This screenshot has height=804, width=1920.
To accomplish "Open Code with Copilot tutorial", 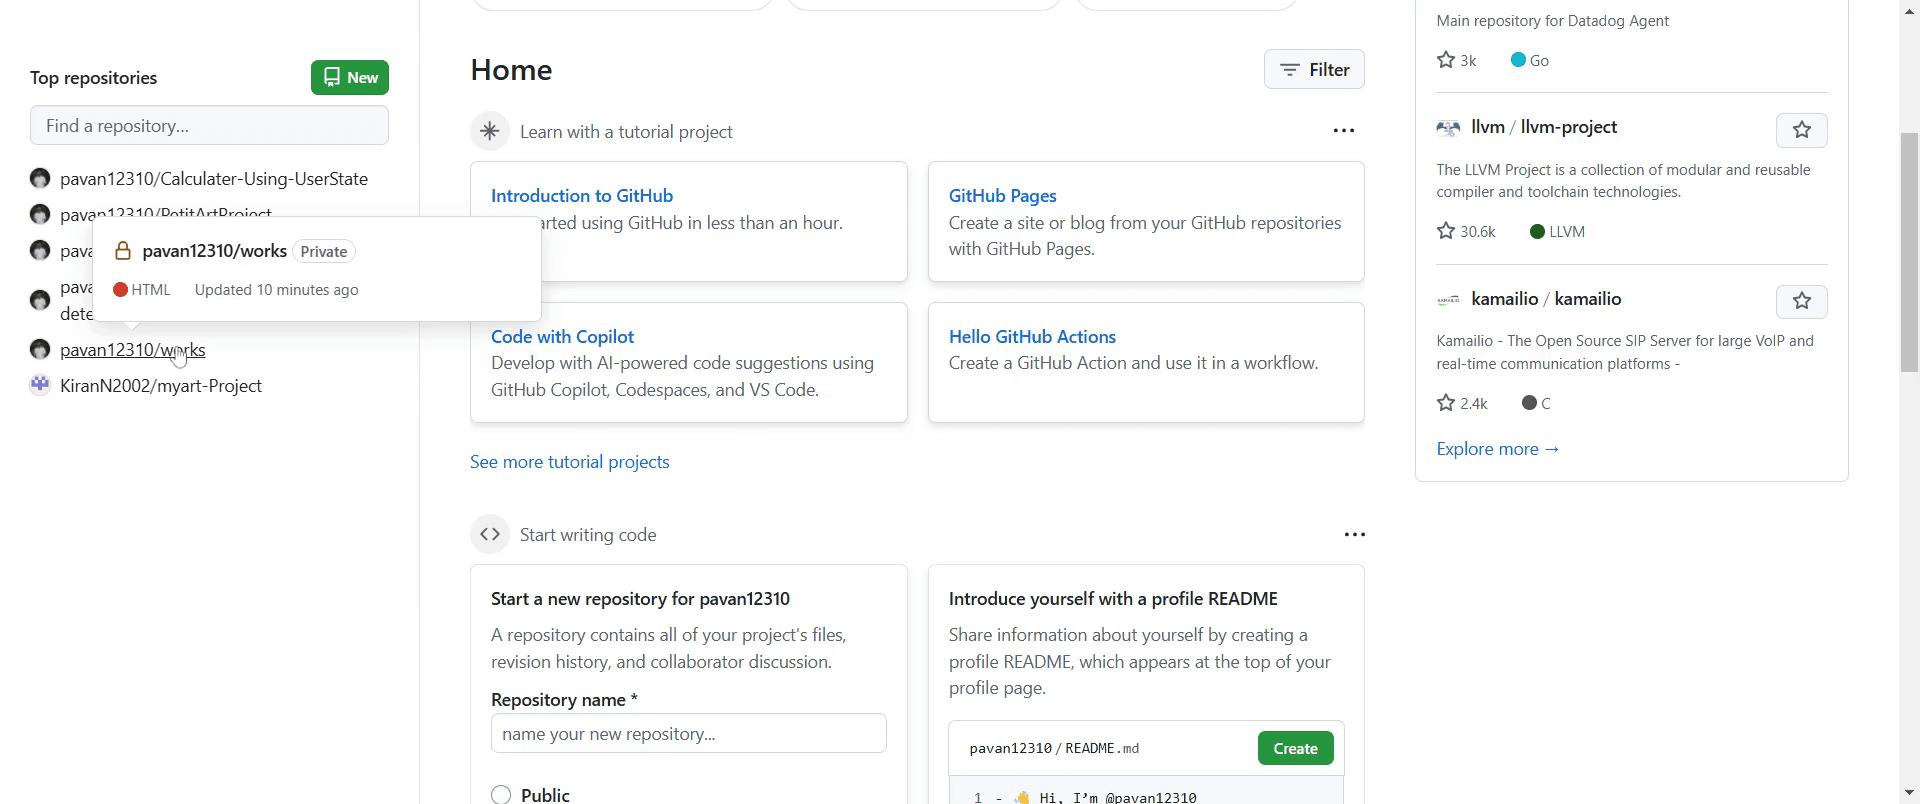I will pyautogui.click(x=563, y=337).
